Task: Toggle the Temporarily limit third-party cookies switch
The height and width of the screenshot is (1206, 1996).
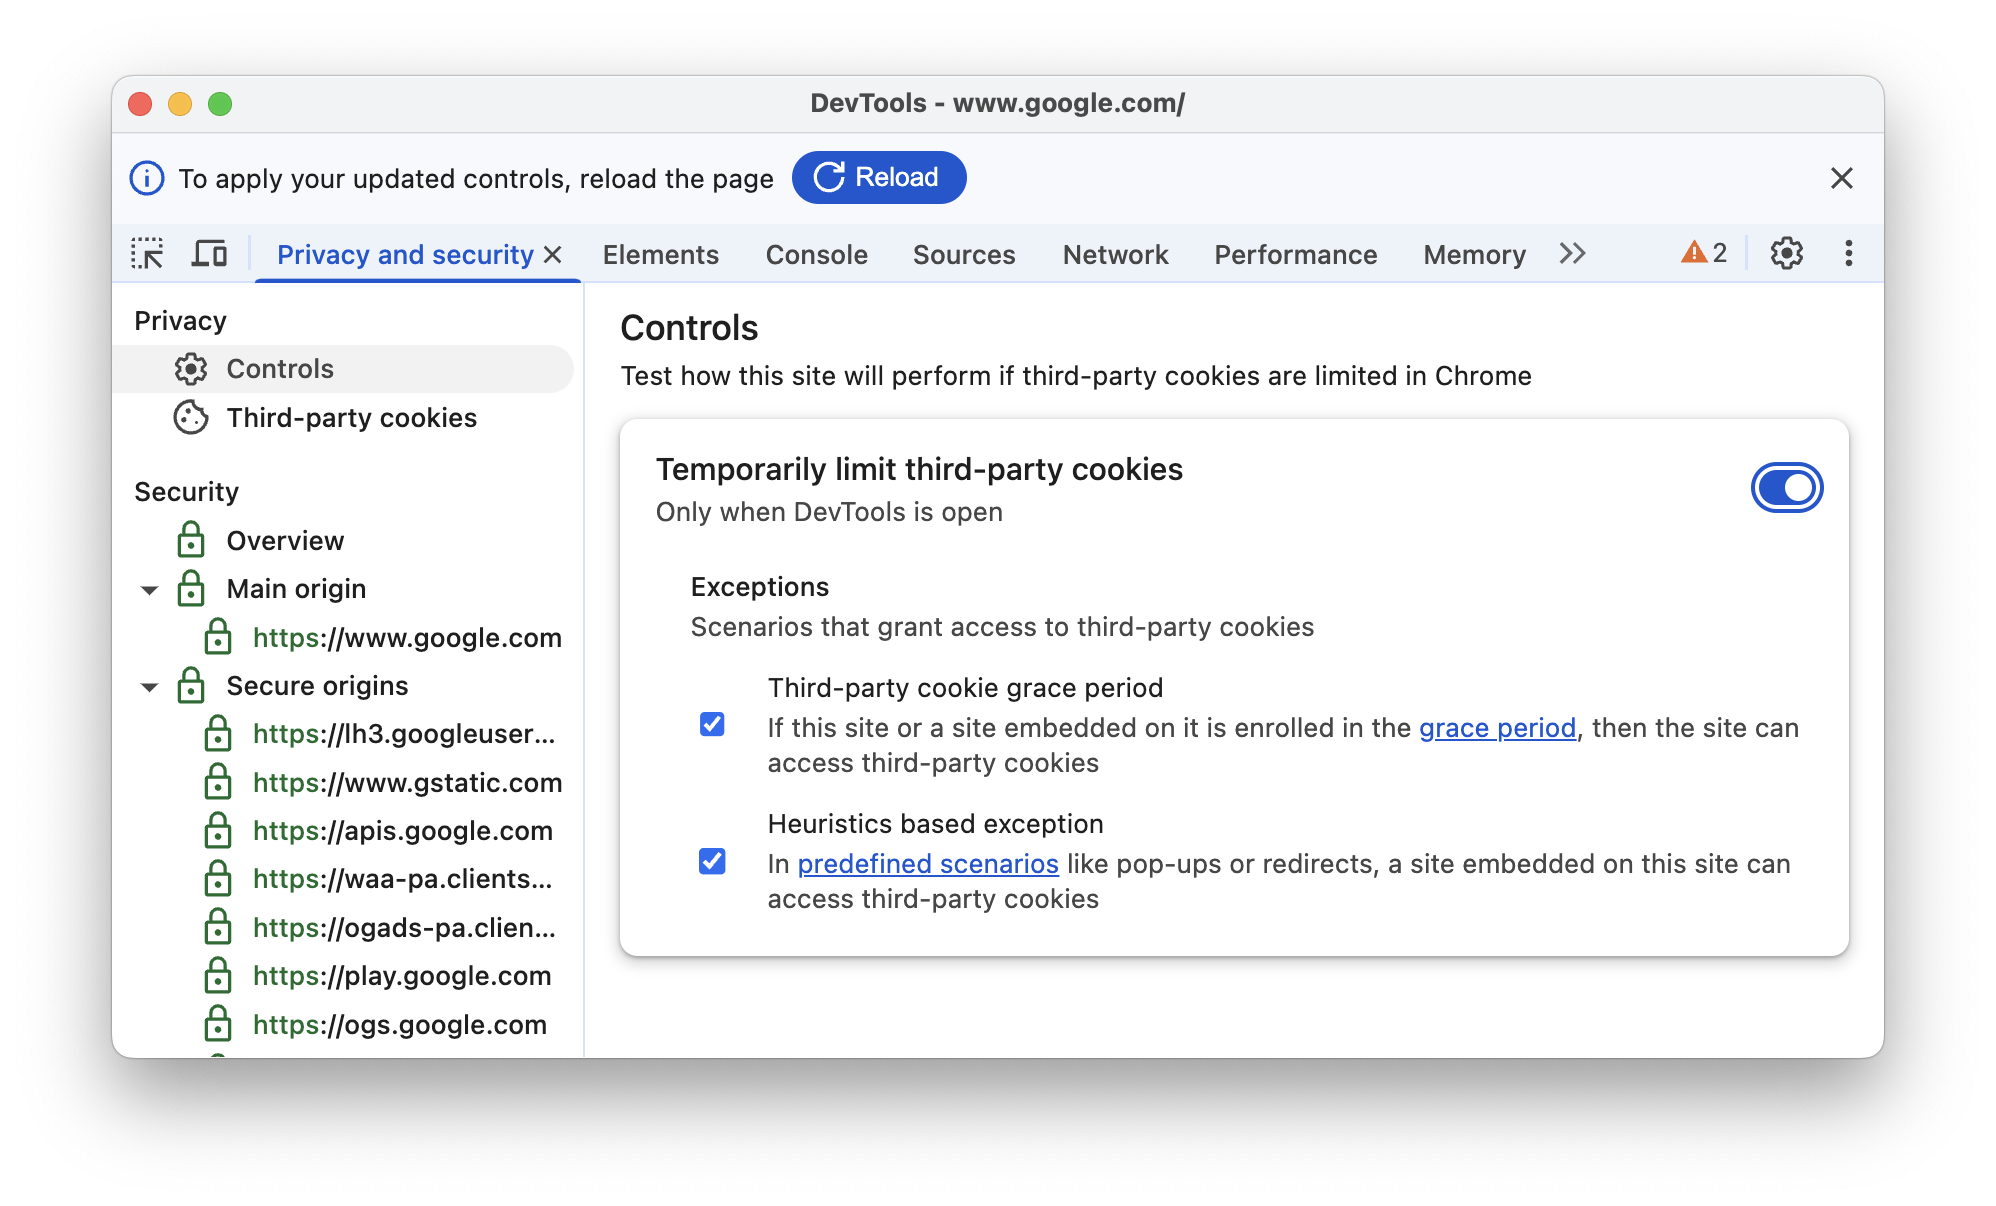Action: point(1786,488)
